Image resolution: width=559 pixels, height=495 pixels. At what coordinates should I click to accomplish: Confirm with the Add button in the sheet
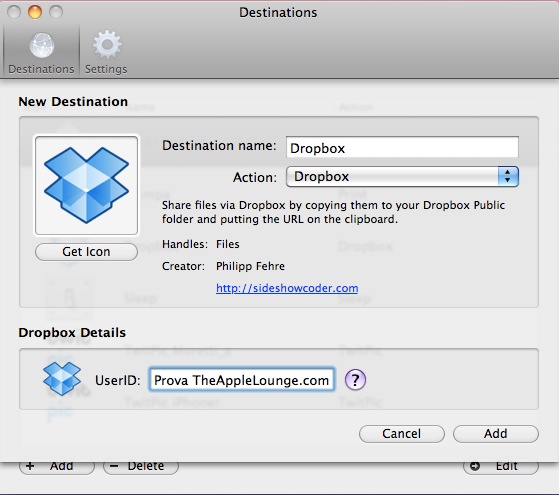496,434
